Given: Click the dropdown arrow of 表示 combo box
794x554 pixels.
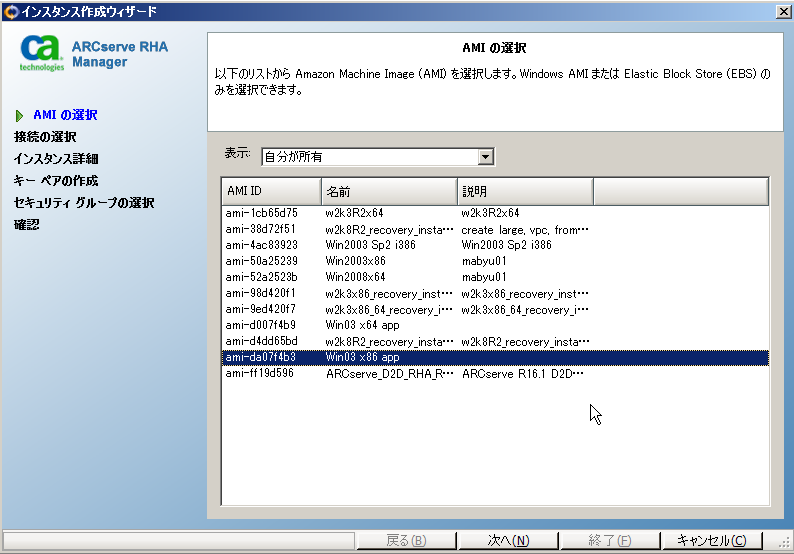Looking at the screenshot, I should 486,157.
